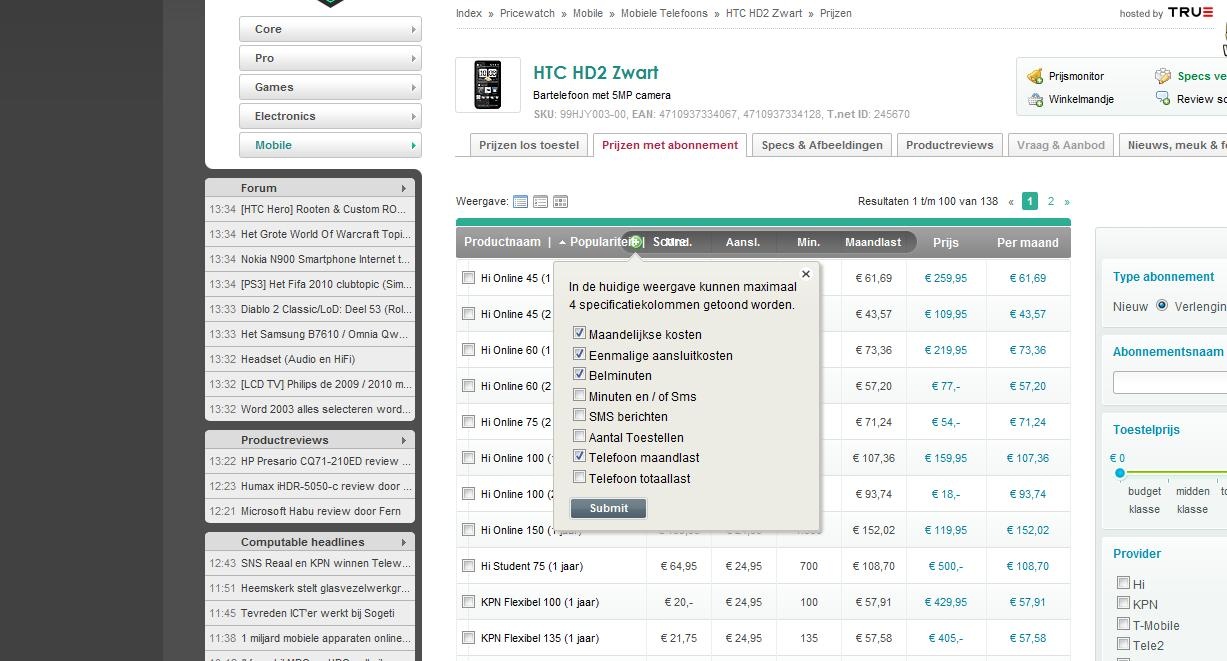Open the HTC HD2 product thumbnail

click(x=488, y=85)
